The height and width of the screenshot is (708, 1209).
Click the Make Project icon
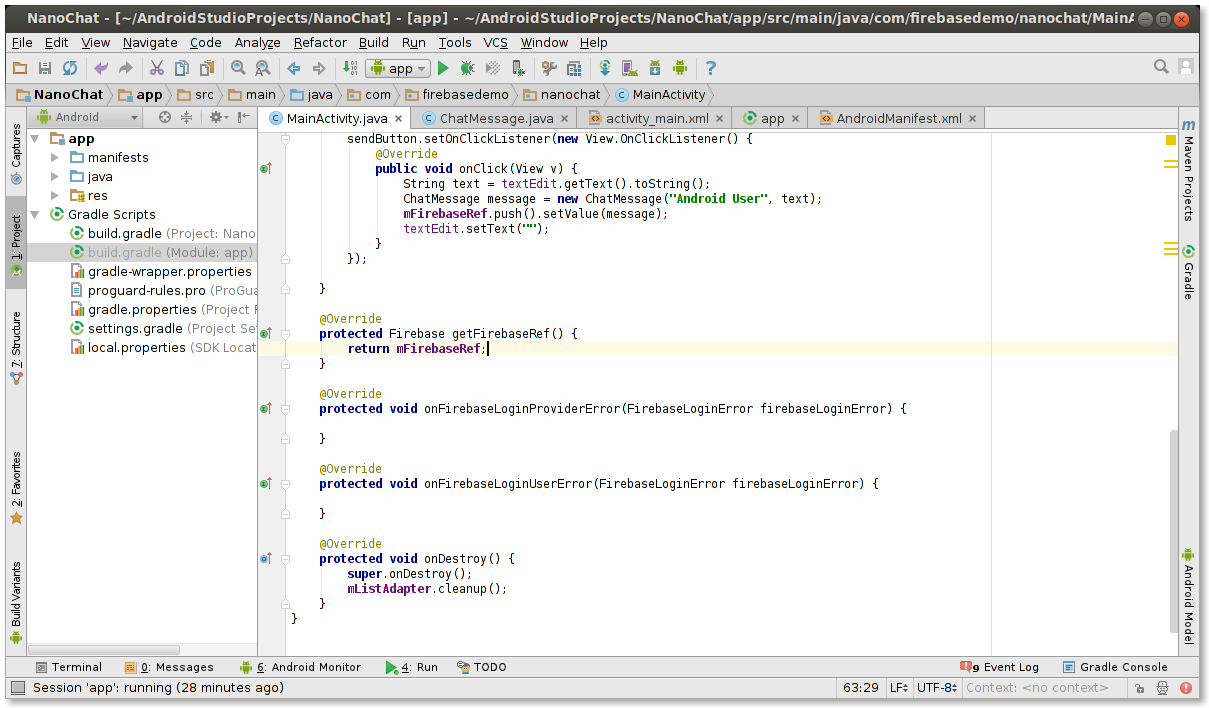pyautogui.click(x=350, y=68)
